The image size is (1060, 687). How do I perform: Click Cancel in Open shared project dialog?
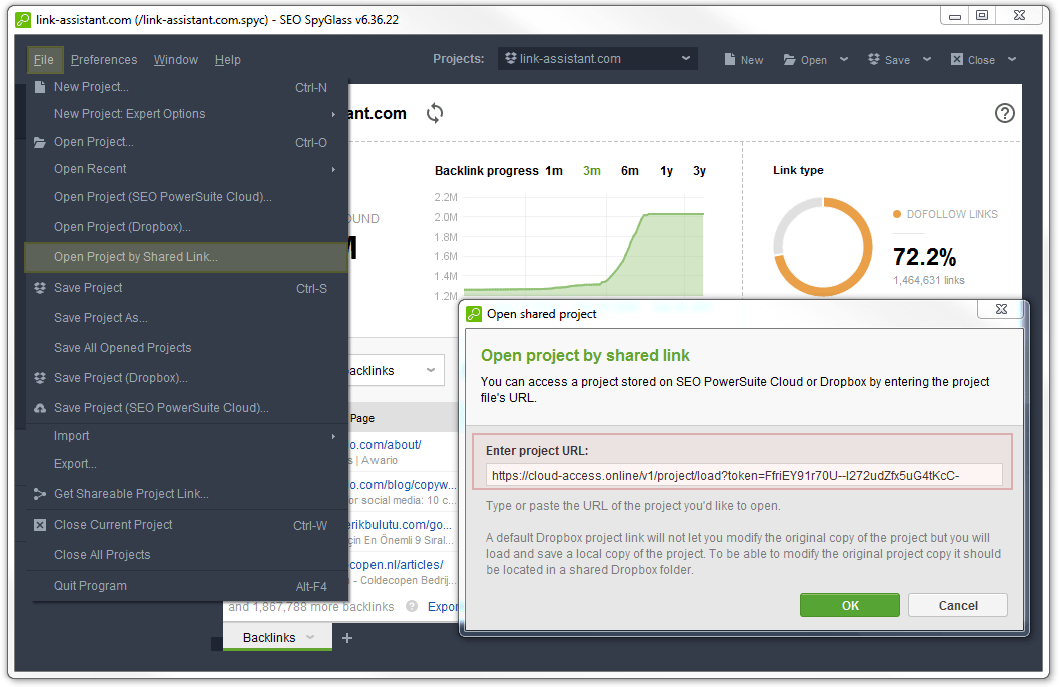(x=958, y=605)
